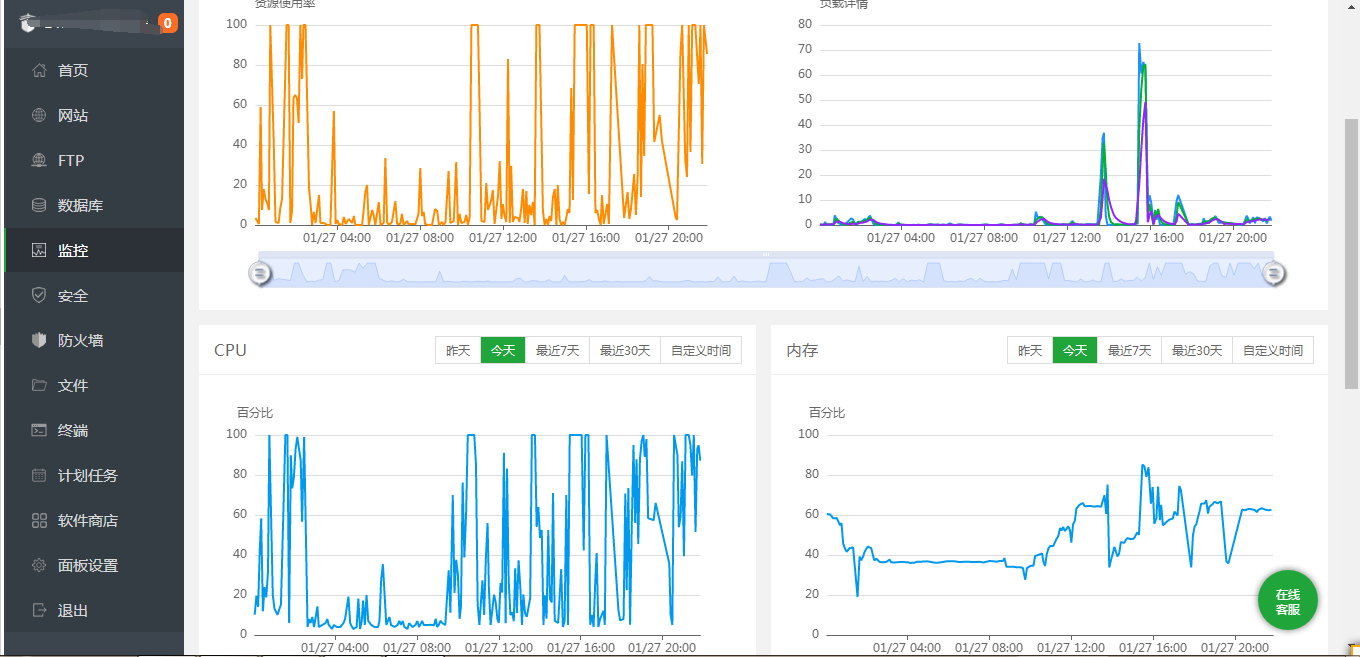Open the 面板设置 menu item
1360x657 pixels.
pyautogui.click(x=94, y=565)
